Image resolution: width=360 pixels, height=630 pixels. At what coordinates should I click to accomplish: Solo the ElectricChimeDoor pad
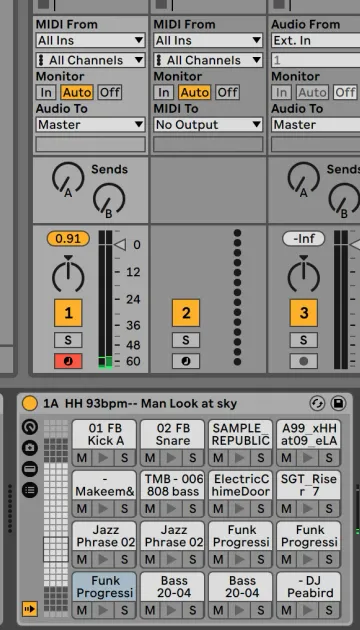pyautogui.click(x=261, y=508)
